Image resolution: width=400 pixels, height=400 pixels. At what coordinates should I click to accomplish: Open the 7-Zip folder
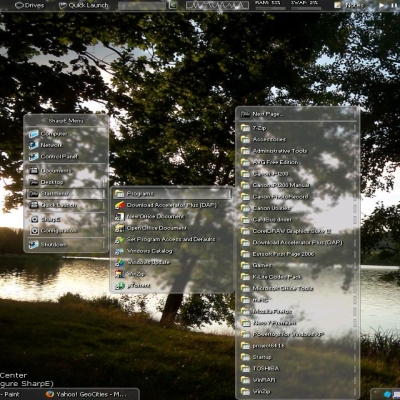(298, 128)
